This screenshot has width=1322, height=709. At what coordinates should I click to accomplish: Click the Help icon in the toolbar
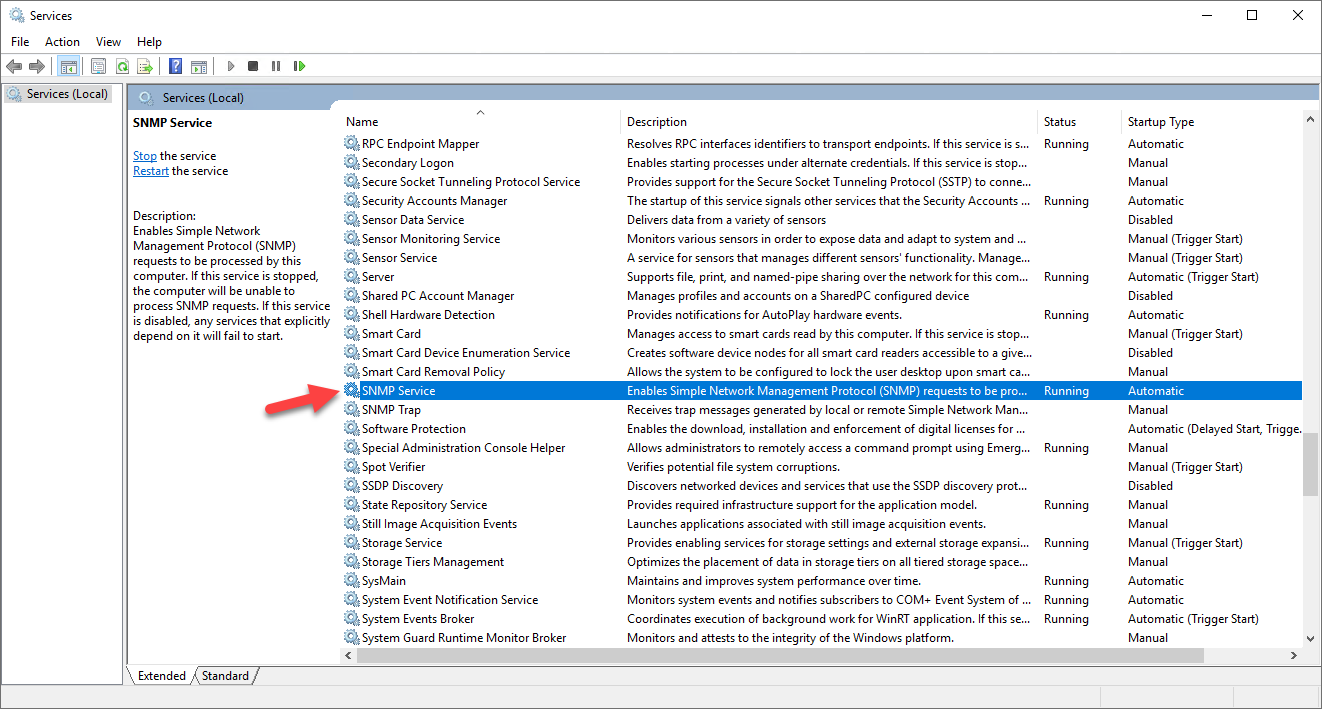click(176, 66)
